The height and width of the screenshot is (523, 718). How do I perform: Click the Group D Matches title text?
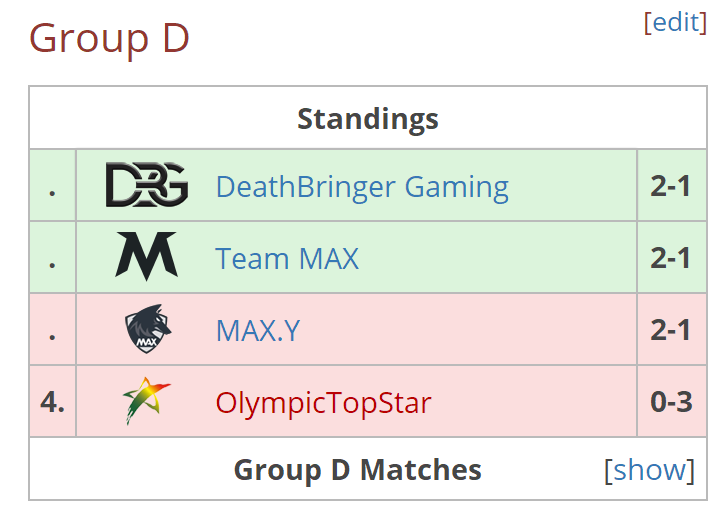click(358, 470)
